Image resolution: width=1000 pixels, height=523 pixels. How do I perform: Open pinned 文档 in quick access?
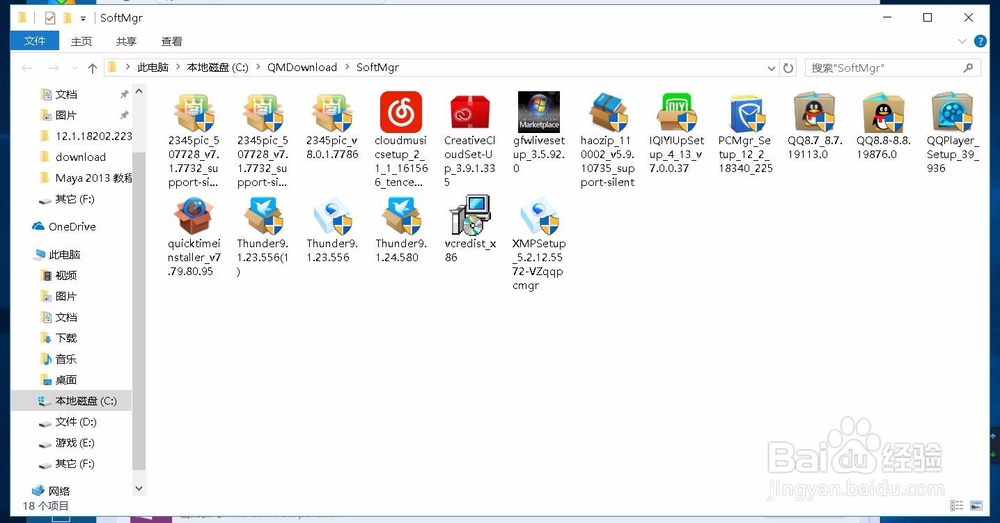66,94
